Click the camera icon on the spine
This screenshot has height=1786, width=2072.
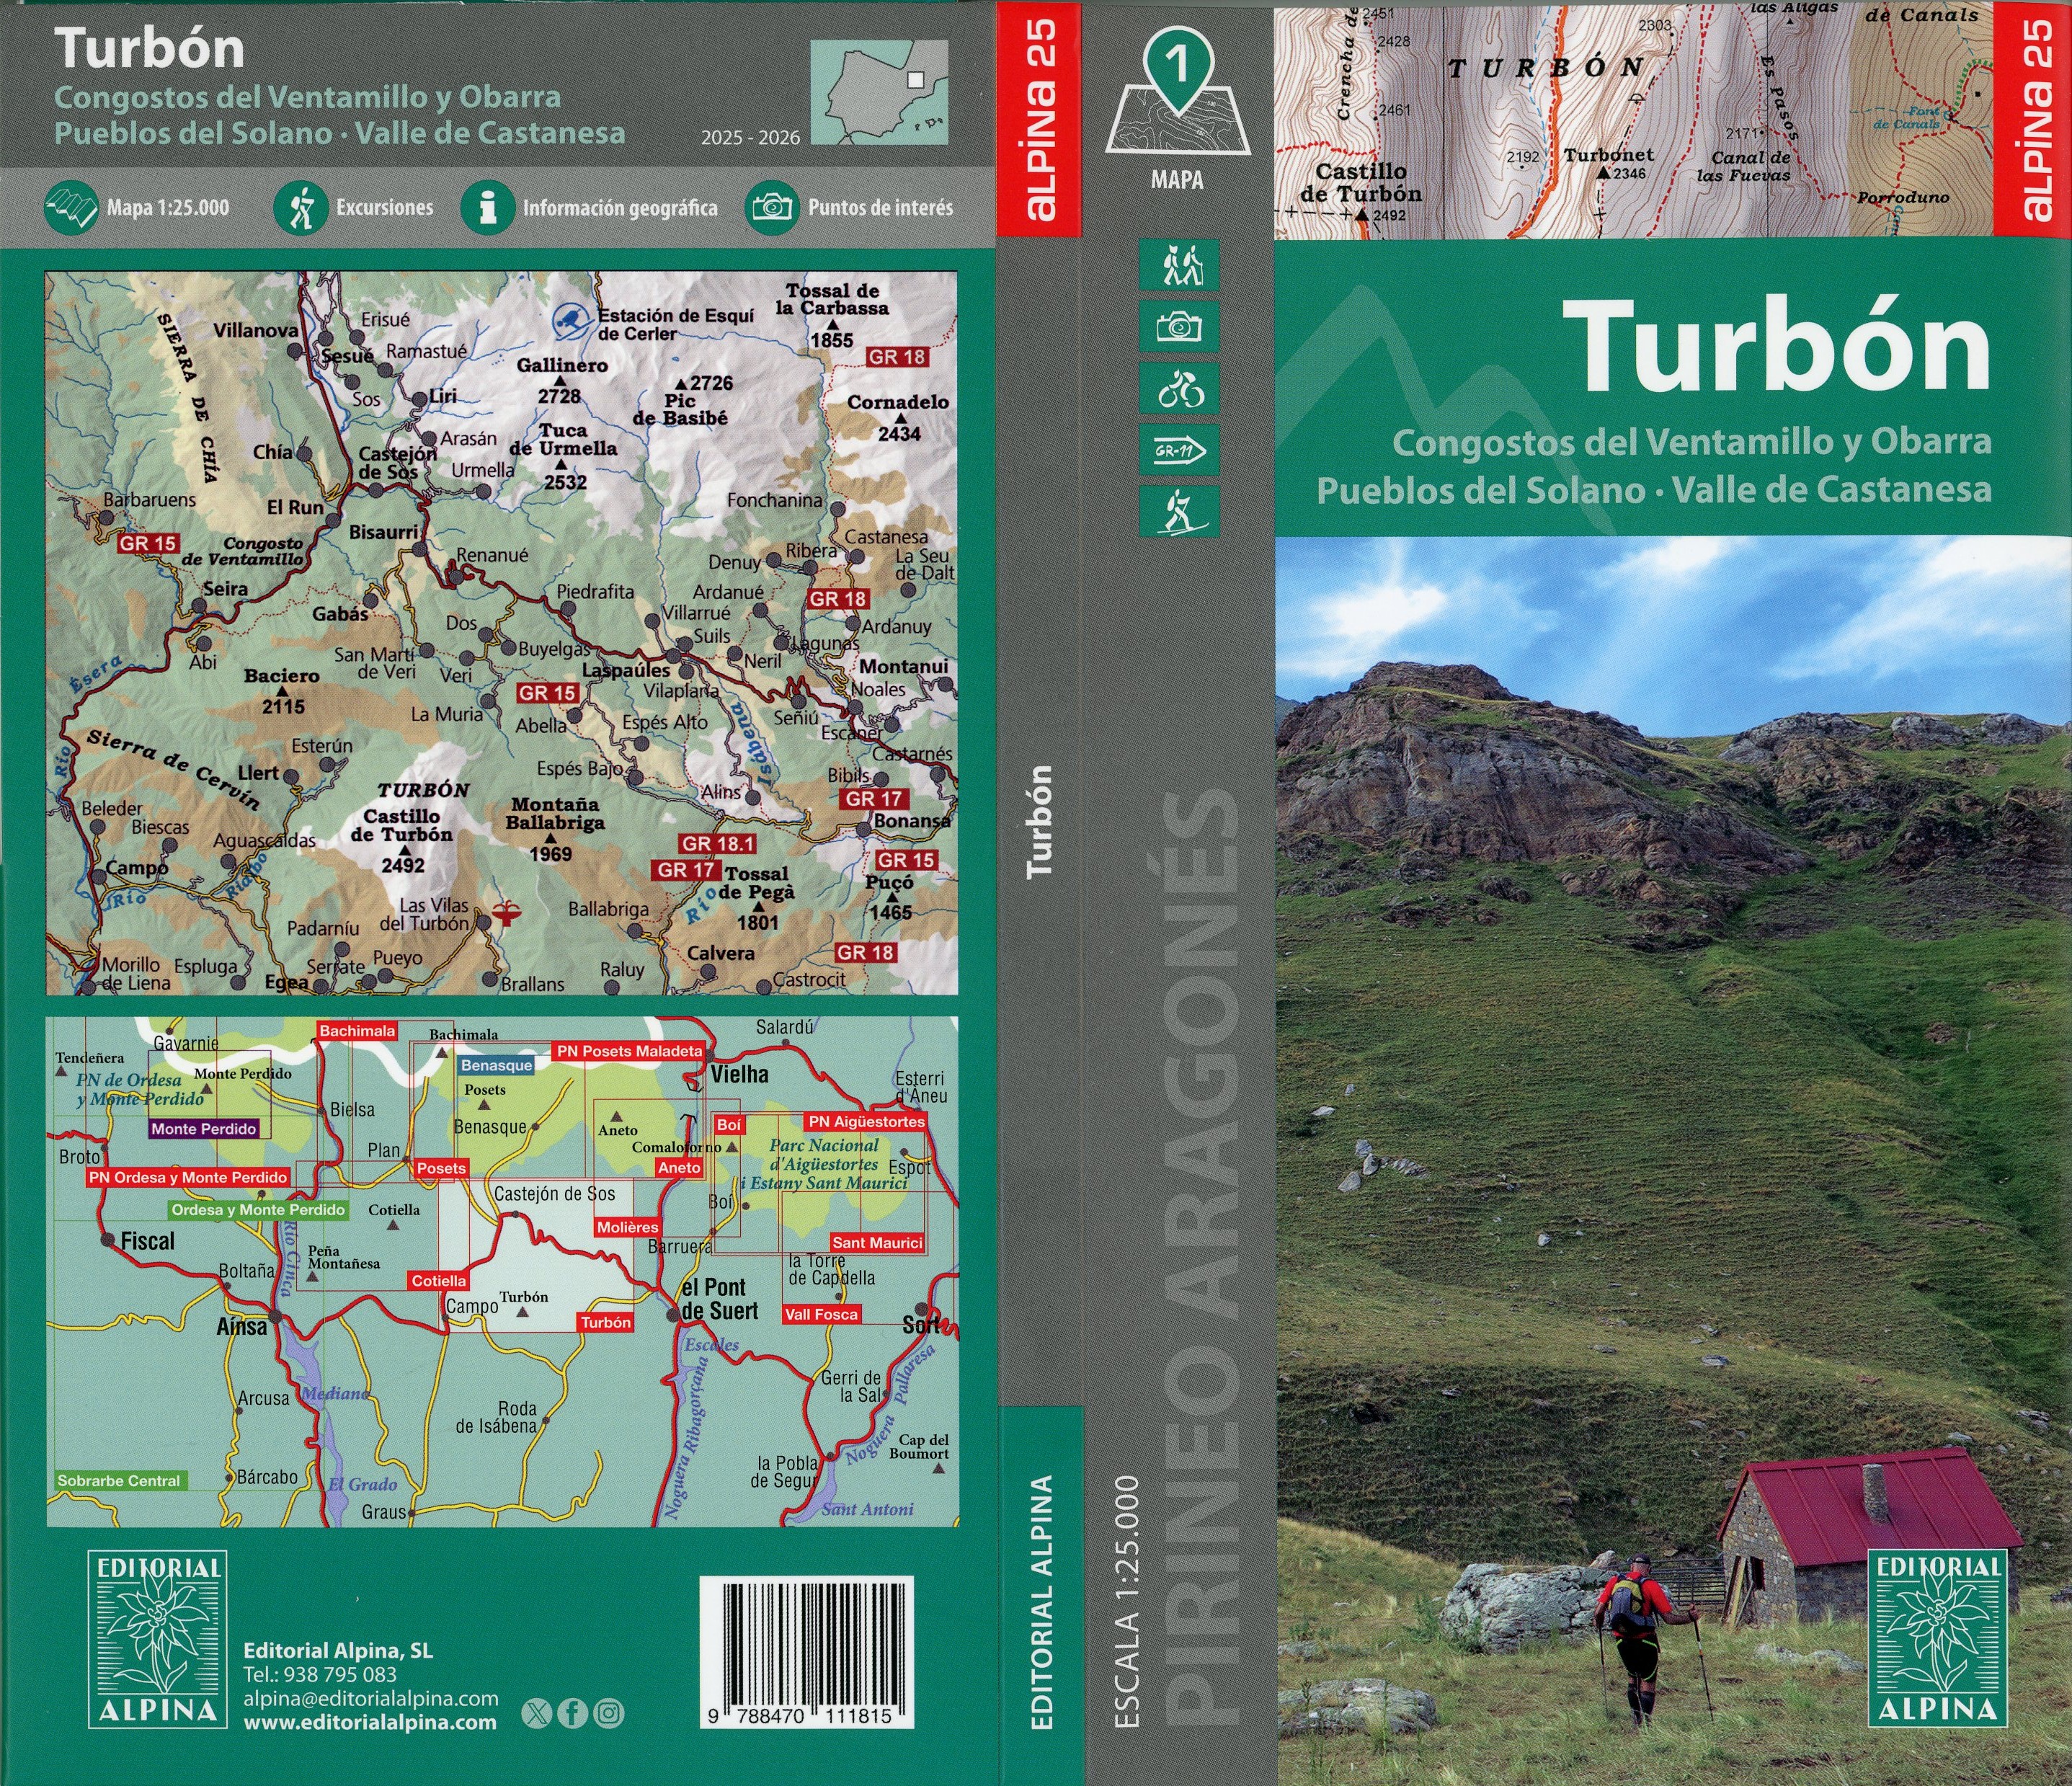(1180, 327)
